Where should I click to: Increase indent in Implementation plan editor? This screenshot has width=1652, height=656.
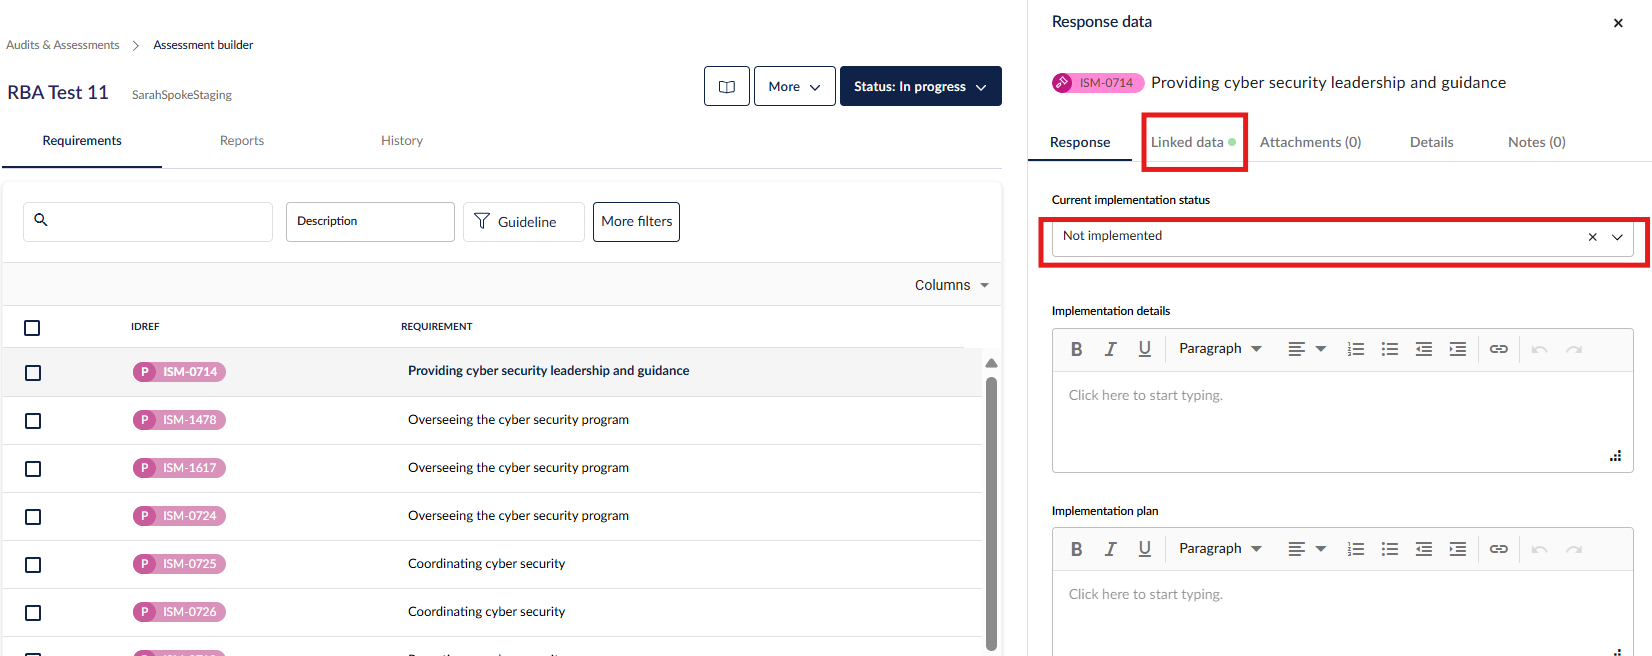coord(1458,549)
